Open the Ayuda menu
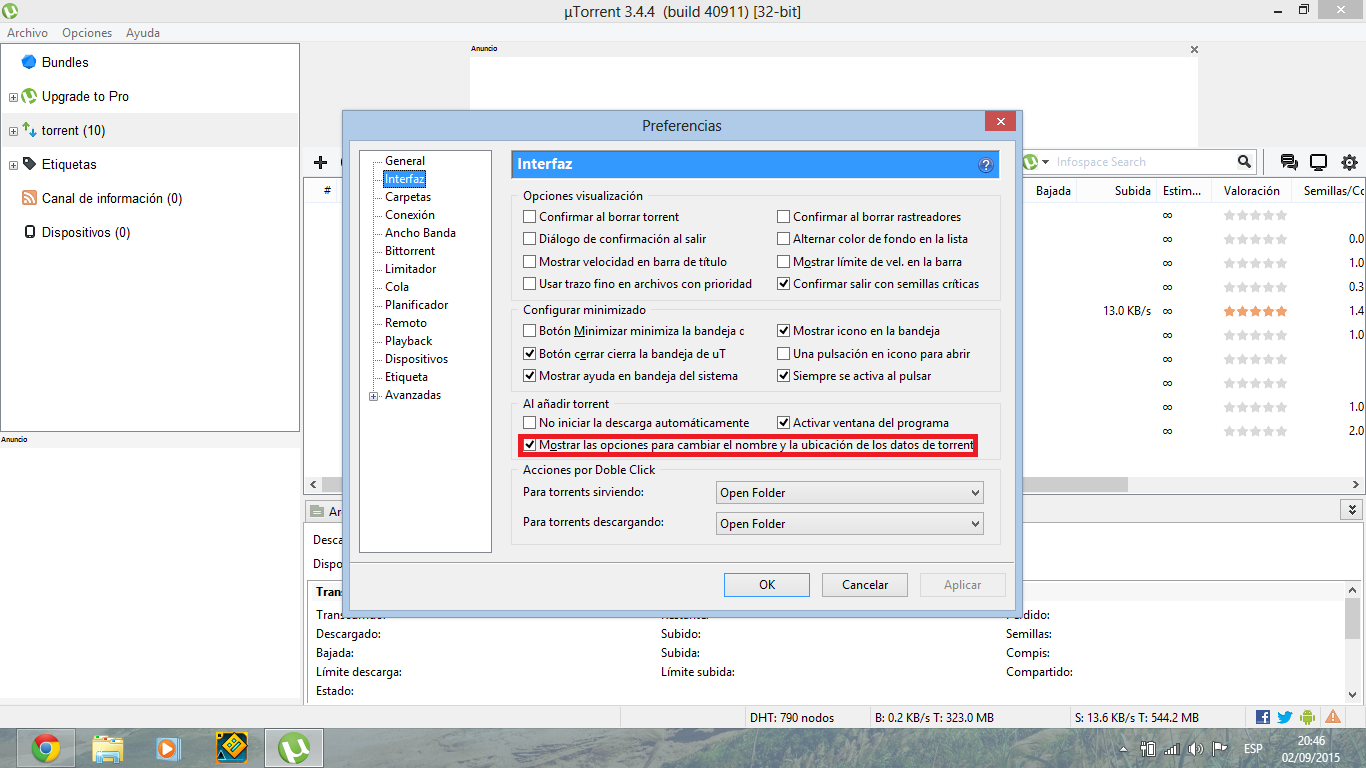1366x768 pixels. [143, 33]
